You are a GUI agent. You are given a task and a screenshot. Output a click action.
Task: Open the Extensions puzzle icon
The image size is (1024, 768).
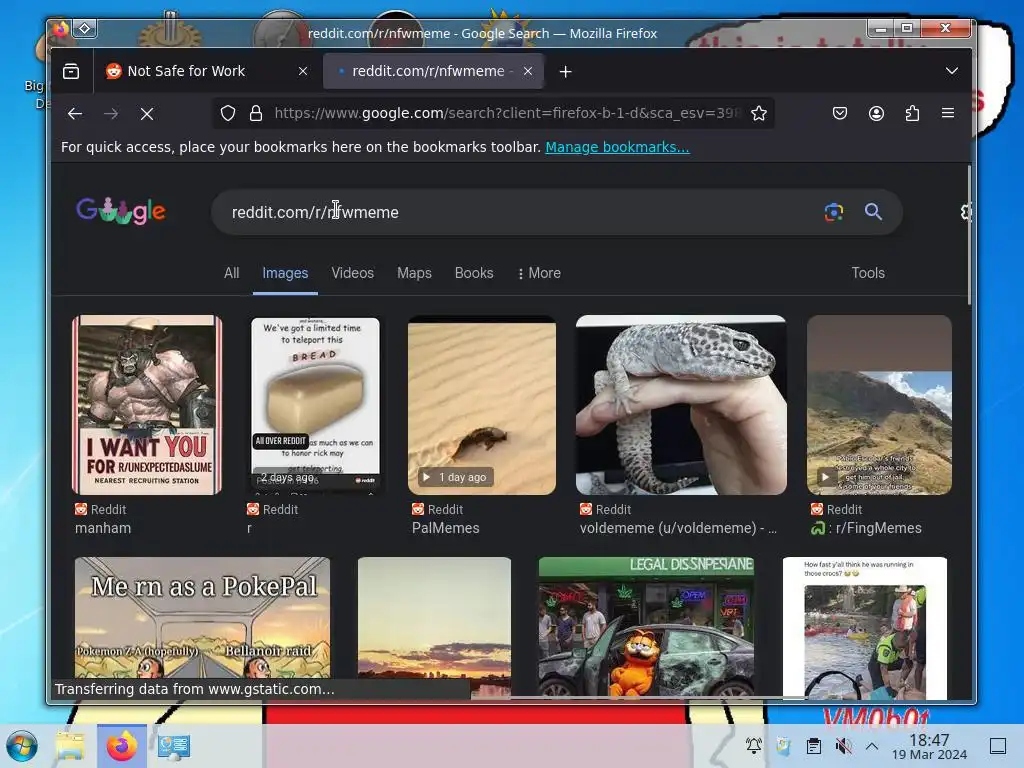pyautogui.click(x=912, y=114)
